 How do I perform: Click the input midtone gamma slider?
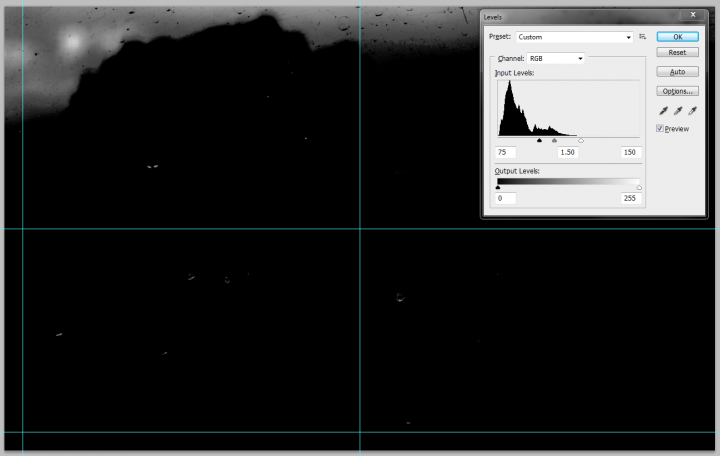(554, 141)
